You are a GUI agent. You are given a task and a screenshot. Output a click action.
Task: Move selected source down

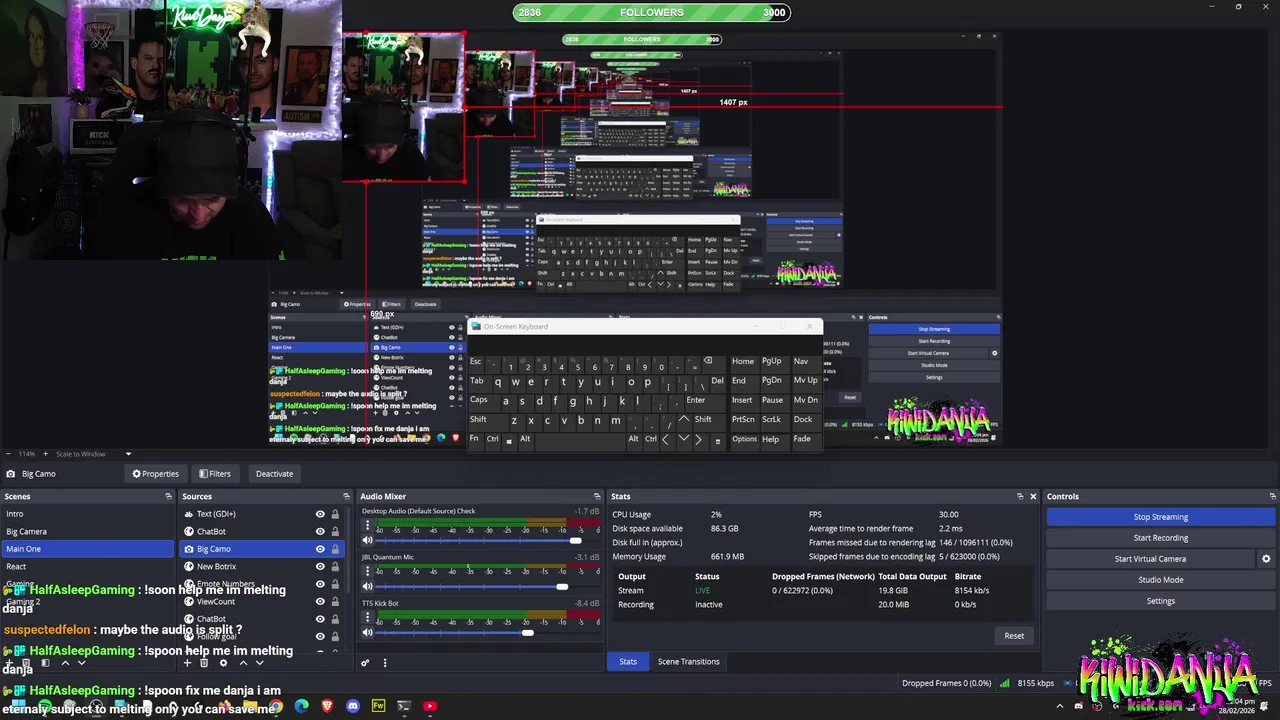tap(259, 662)
